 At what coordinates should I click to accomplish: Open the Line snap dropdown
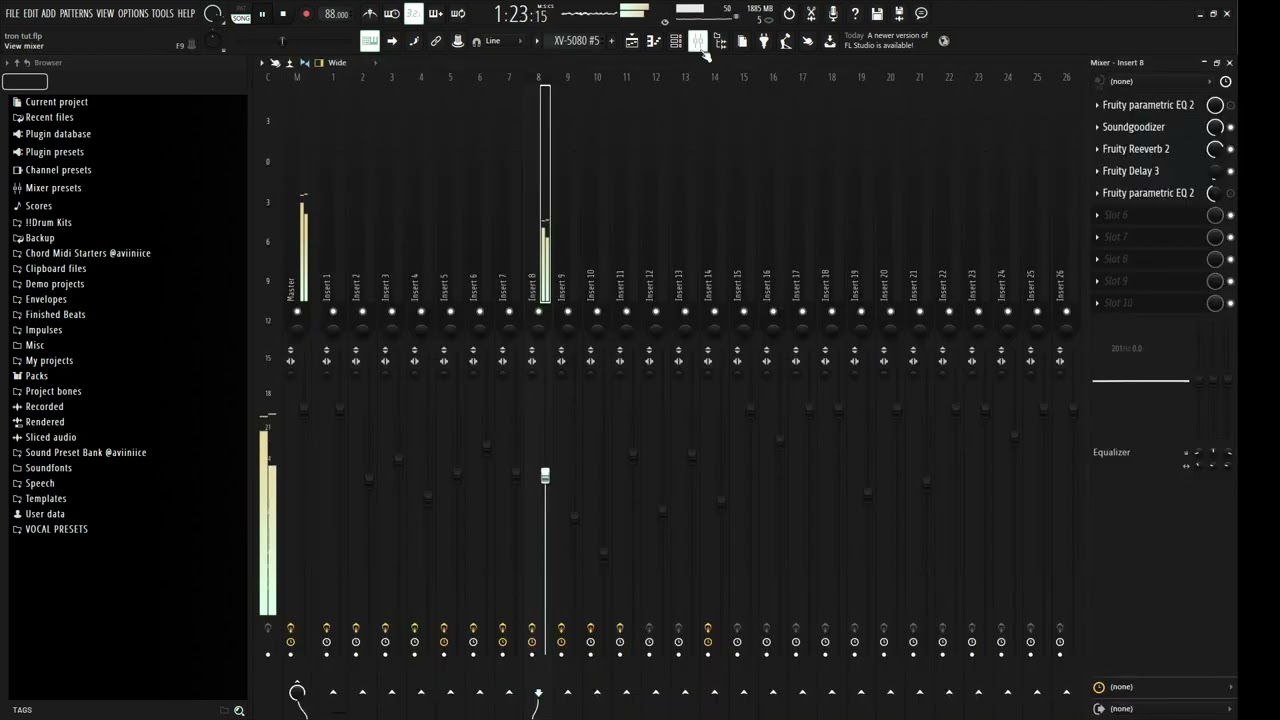(502, 41)
